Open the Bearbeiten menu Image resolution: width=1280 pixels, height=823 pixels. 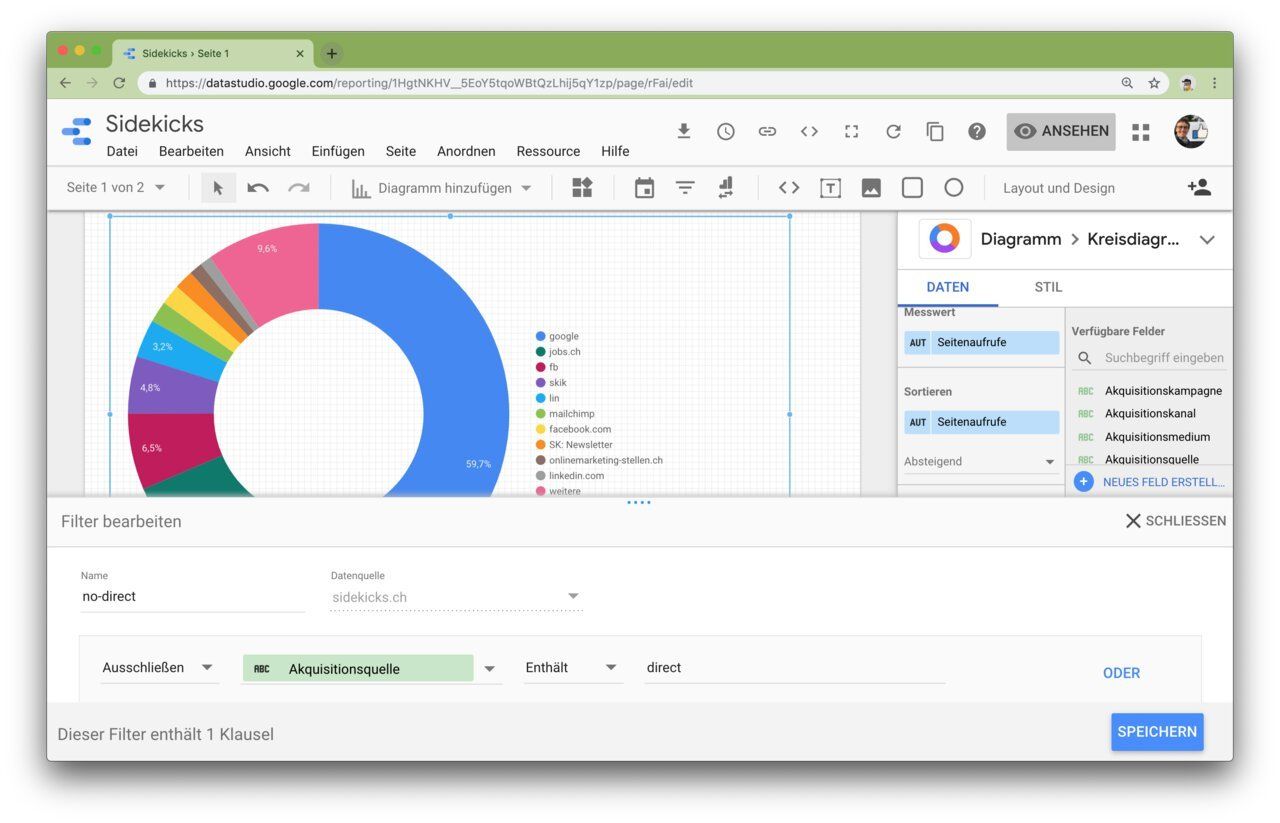pos(191,151)
